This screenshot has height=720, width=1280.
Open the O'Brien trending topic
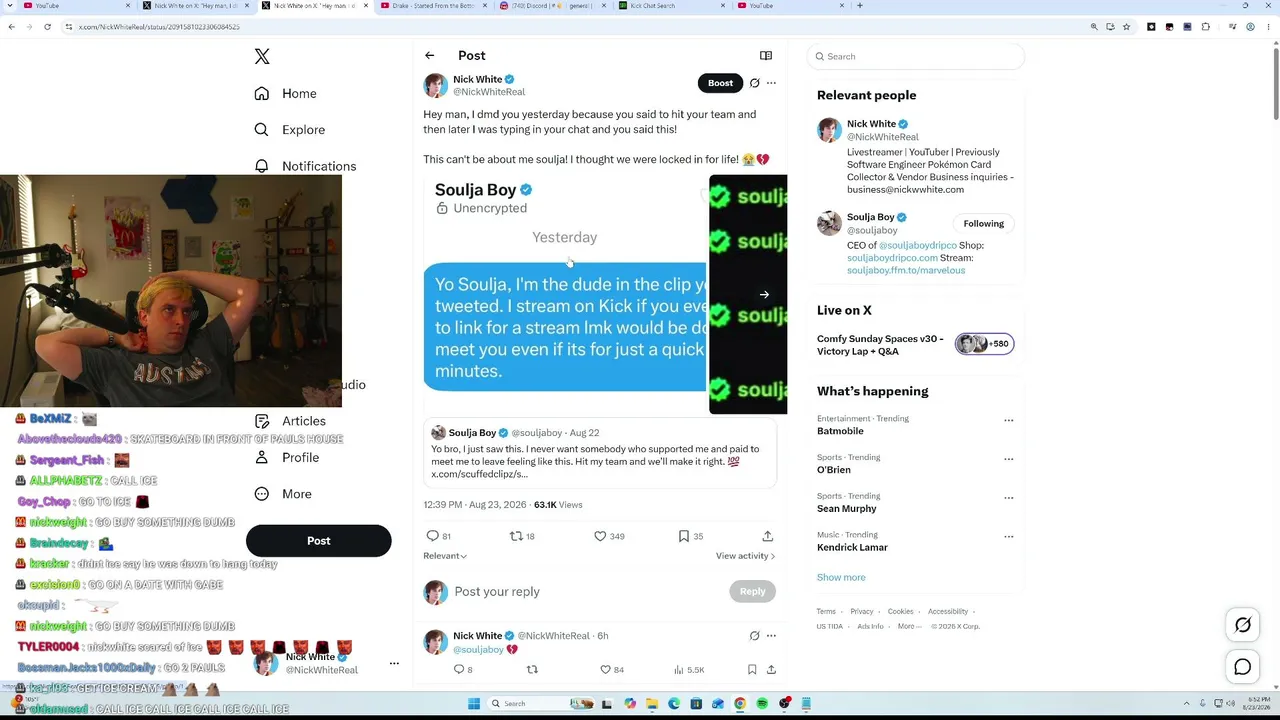pyautogui.click(x=834, y=470)
